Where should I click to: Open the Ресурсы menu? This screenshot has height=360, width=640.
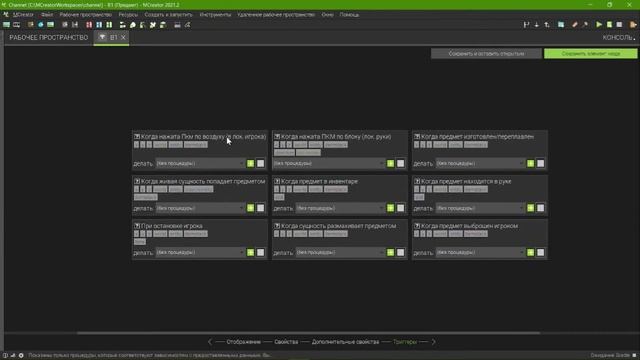(128, 15)
